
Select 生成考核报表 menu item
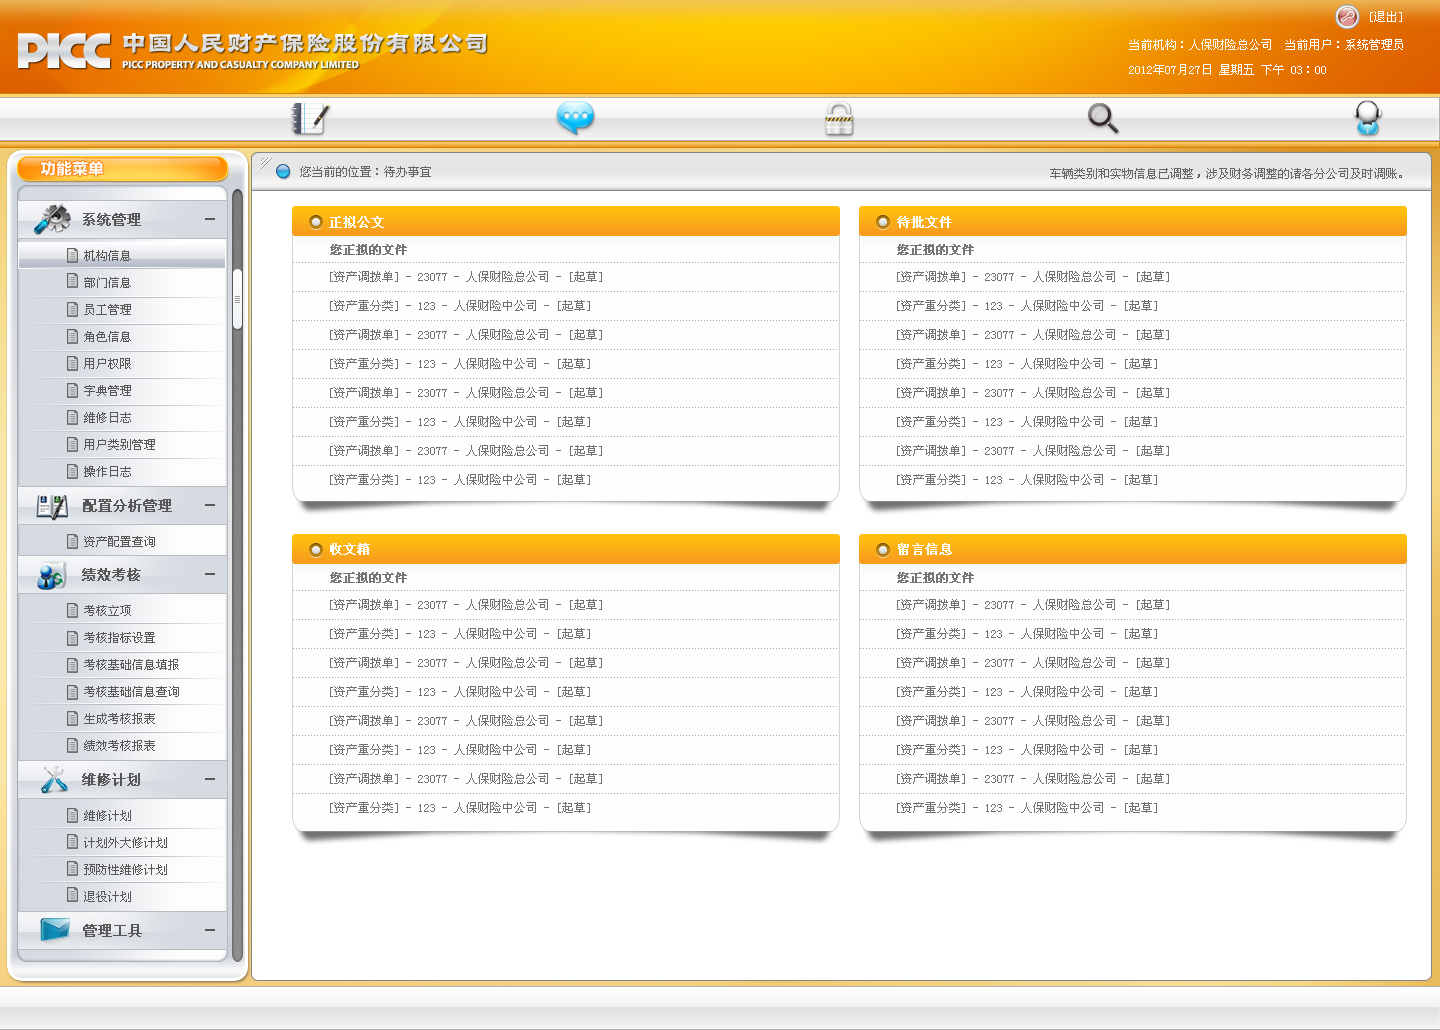(119, 719)
